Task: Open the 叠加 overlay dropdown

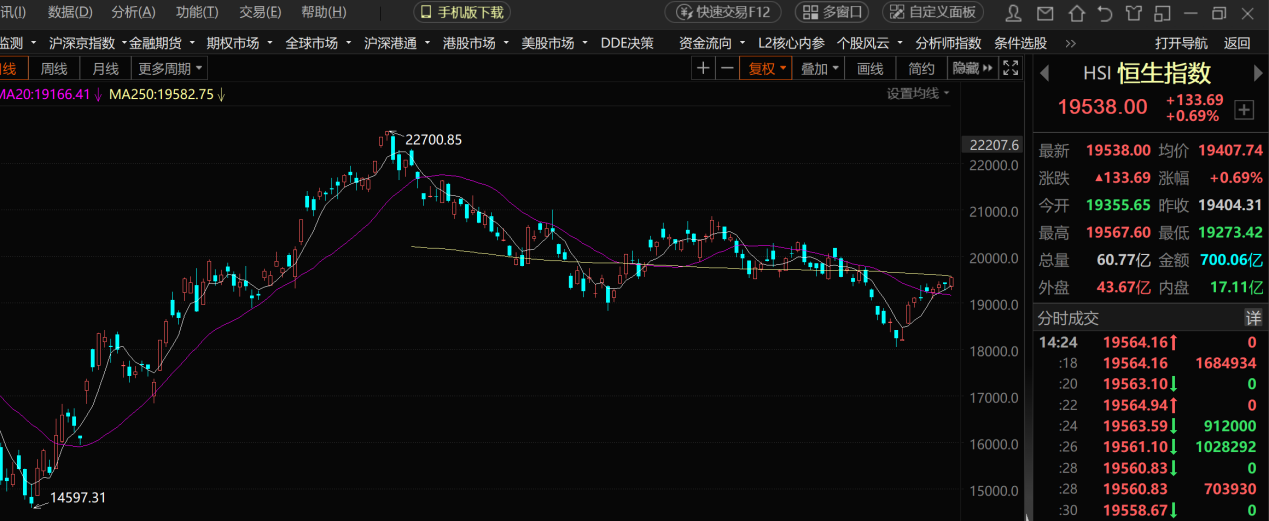Action: (819, 68)
